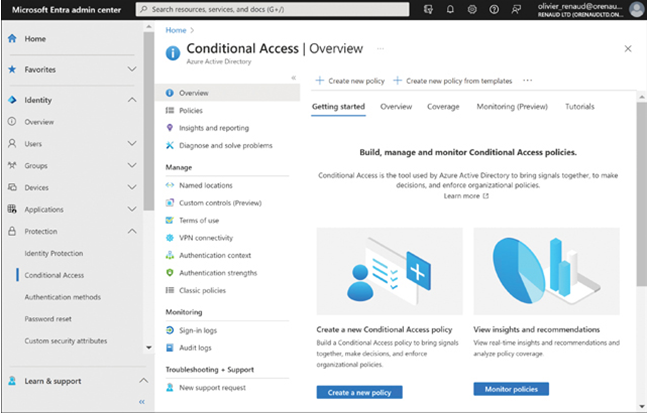
Task: Open VPN connectivity
Action: [206, 238]
